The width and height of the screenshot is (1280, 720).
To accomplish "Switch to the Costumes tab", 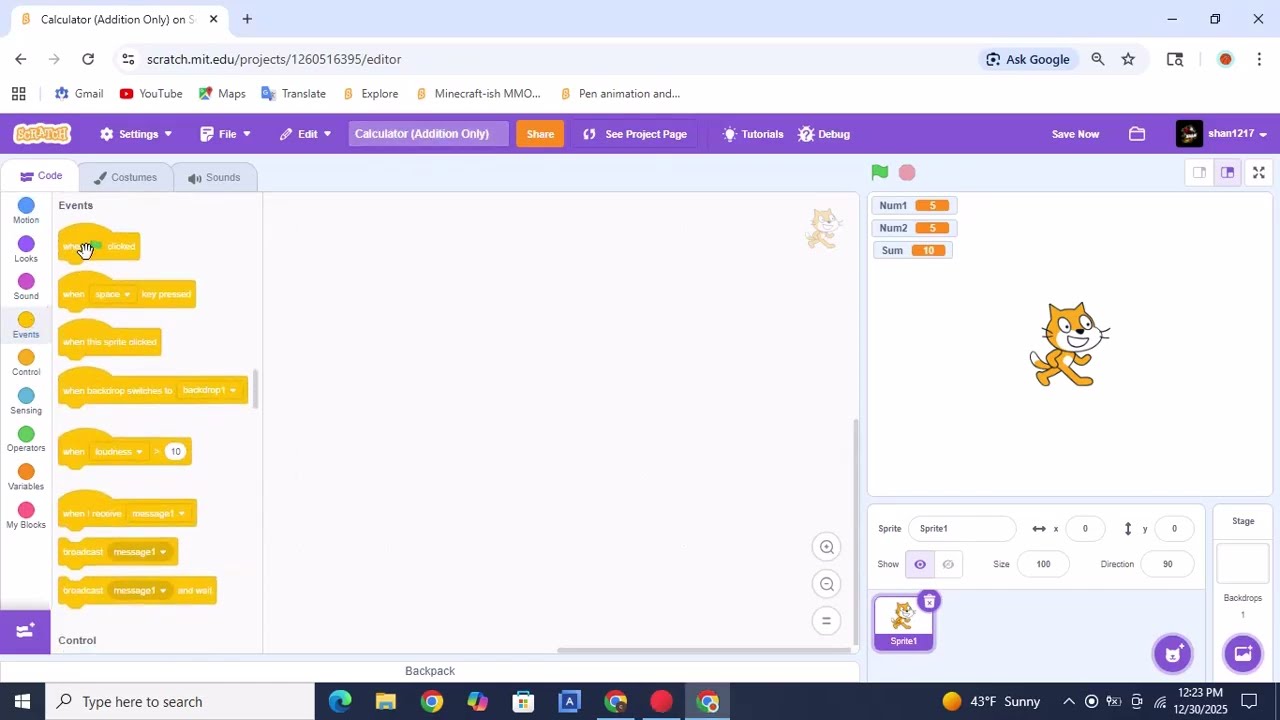I will [125, 177].
